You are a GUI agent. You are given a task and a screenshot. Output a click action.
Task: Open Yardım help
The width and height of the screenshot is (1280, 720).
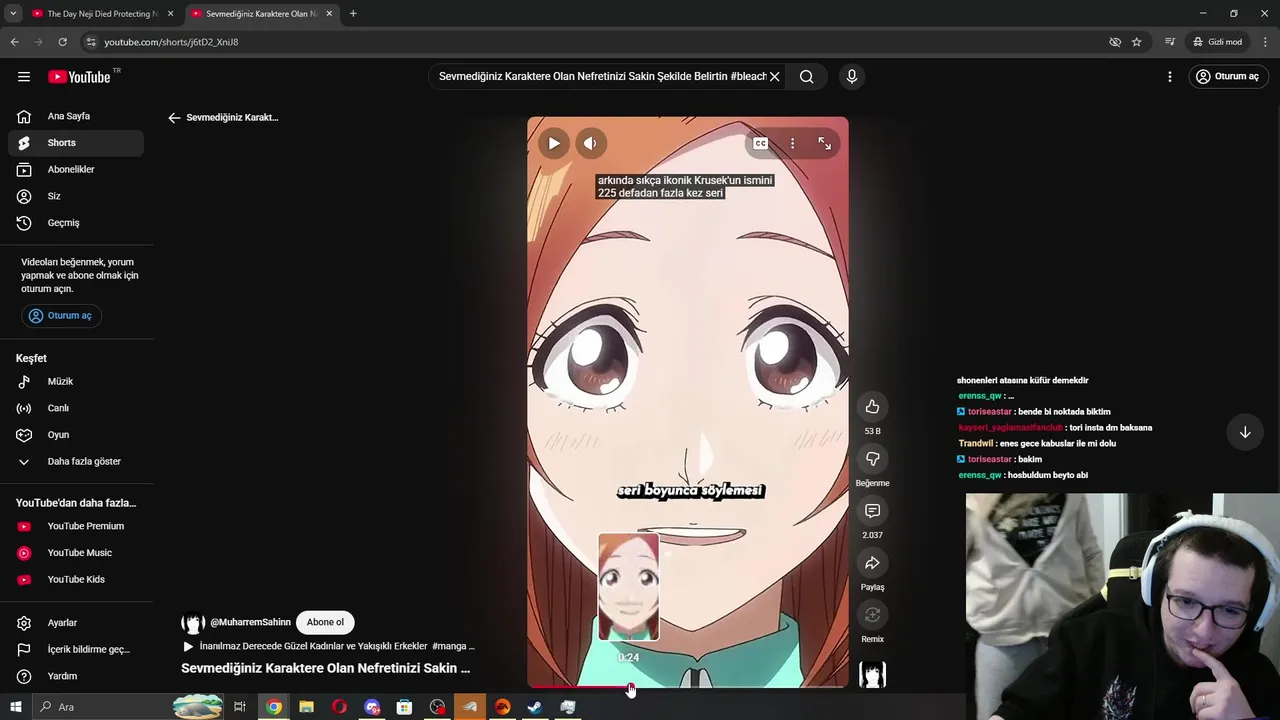[x=76, y=676]
